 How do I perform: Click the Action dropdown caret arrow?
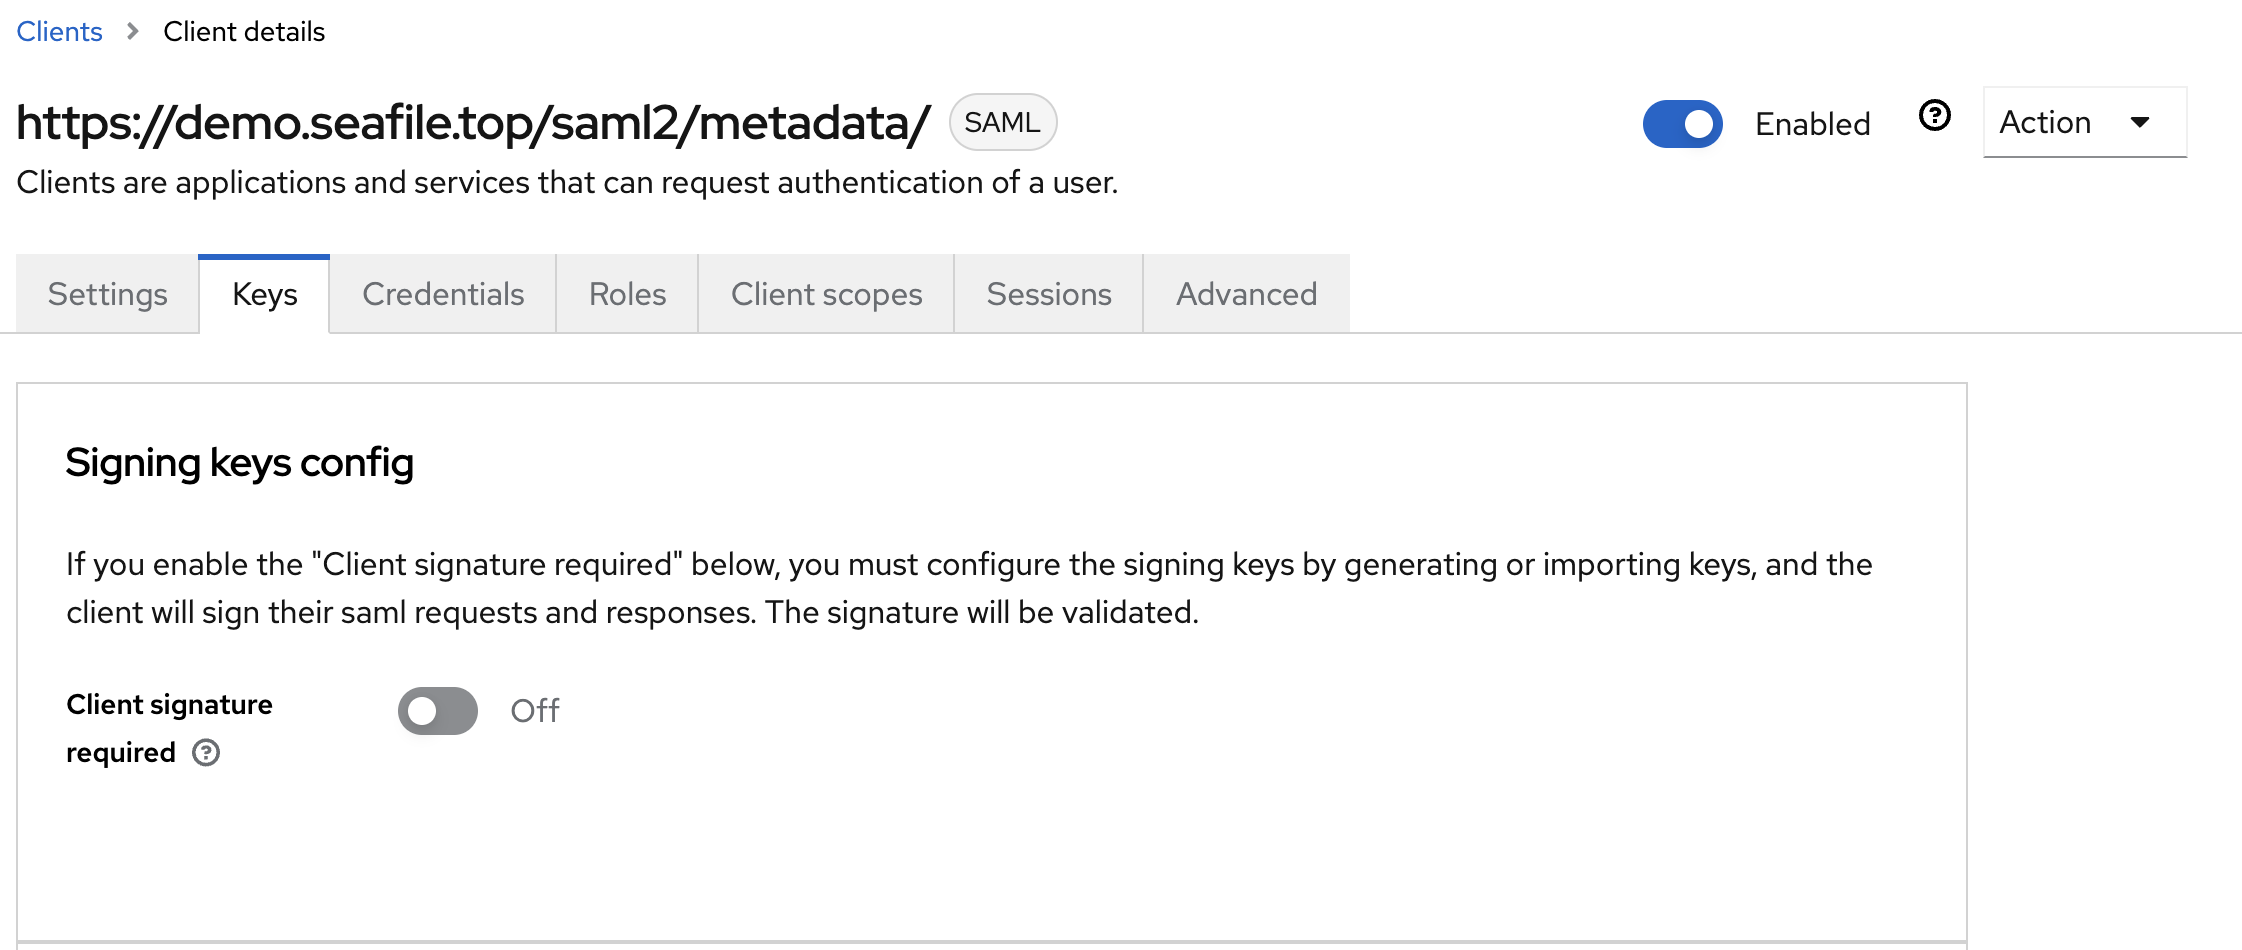coord(2140,123)
